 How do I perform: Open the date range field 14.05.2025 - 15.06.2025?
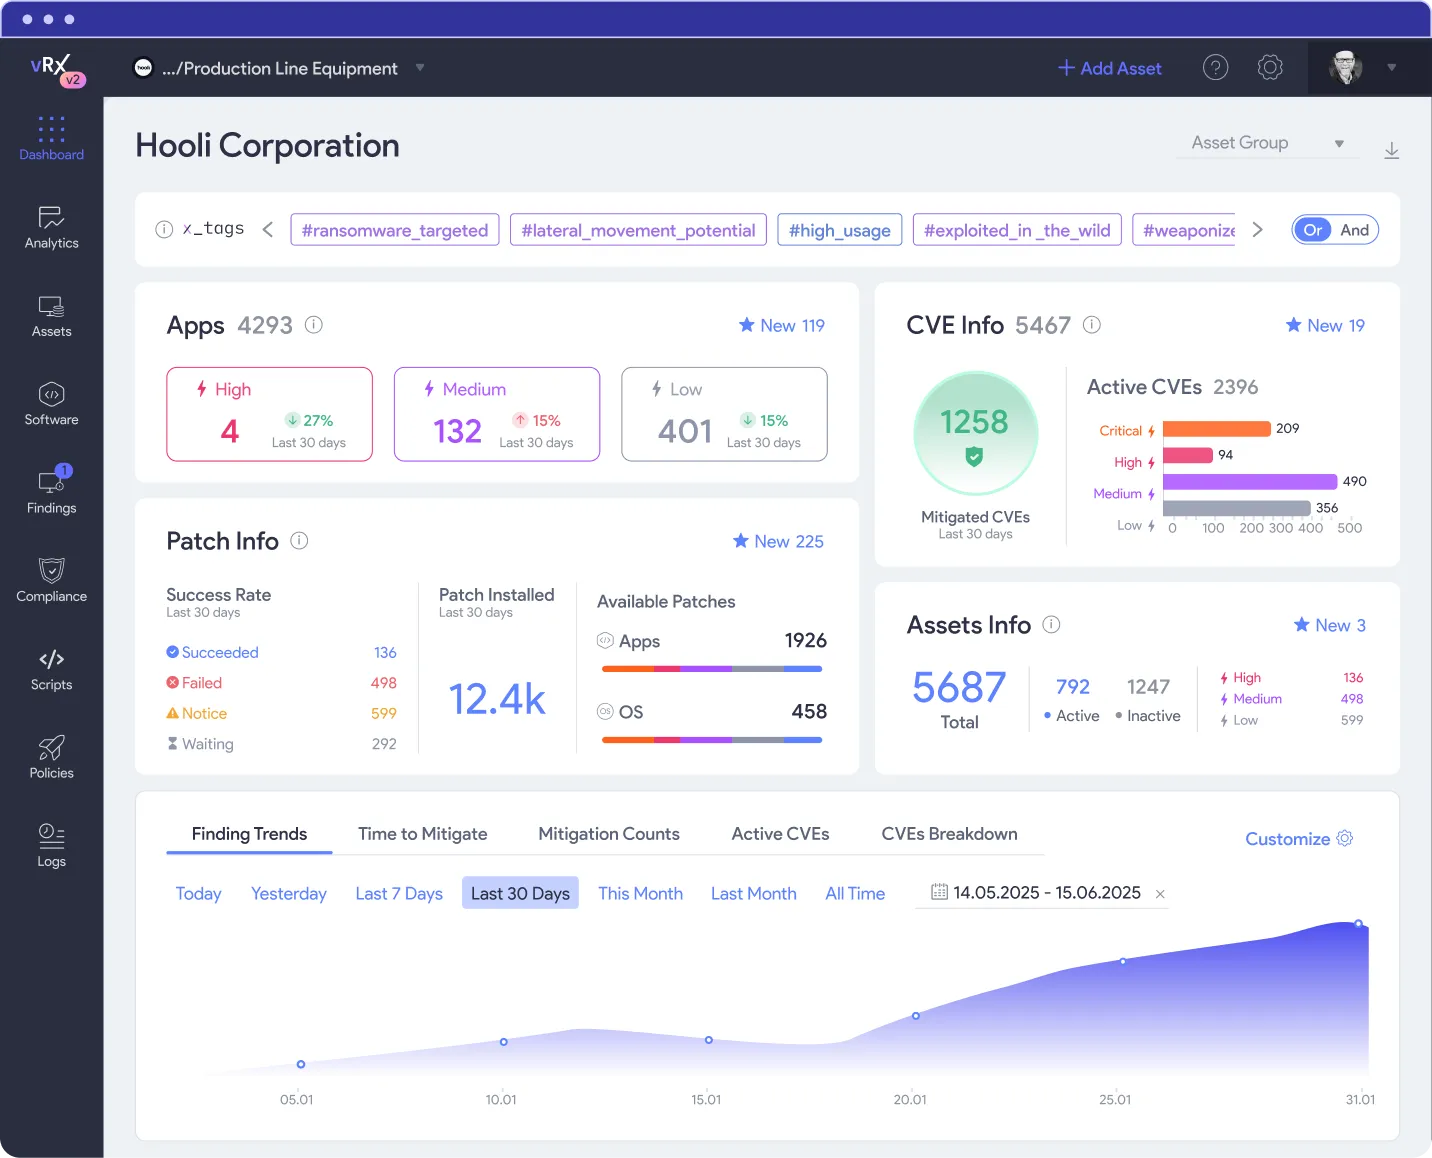point(1041,893)
